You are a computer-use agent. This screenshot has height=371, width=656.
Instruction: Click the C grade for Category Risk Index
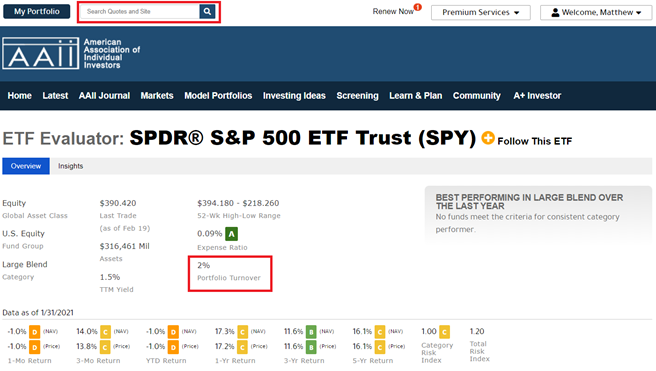(x=444, y=332)
